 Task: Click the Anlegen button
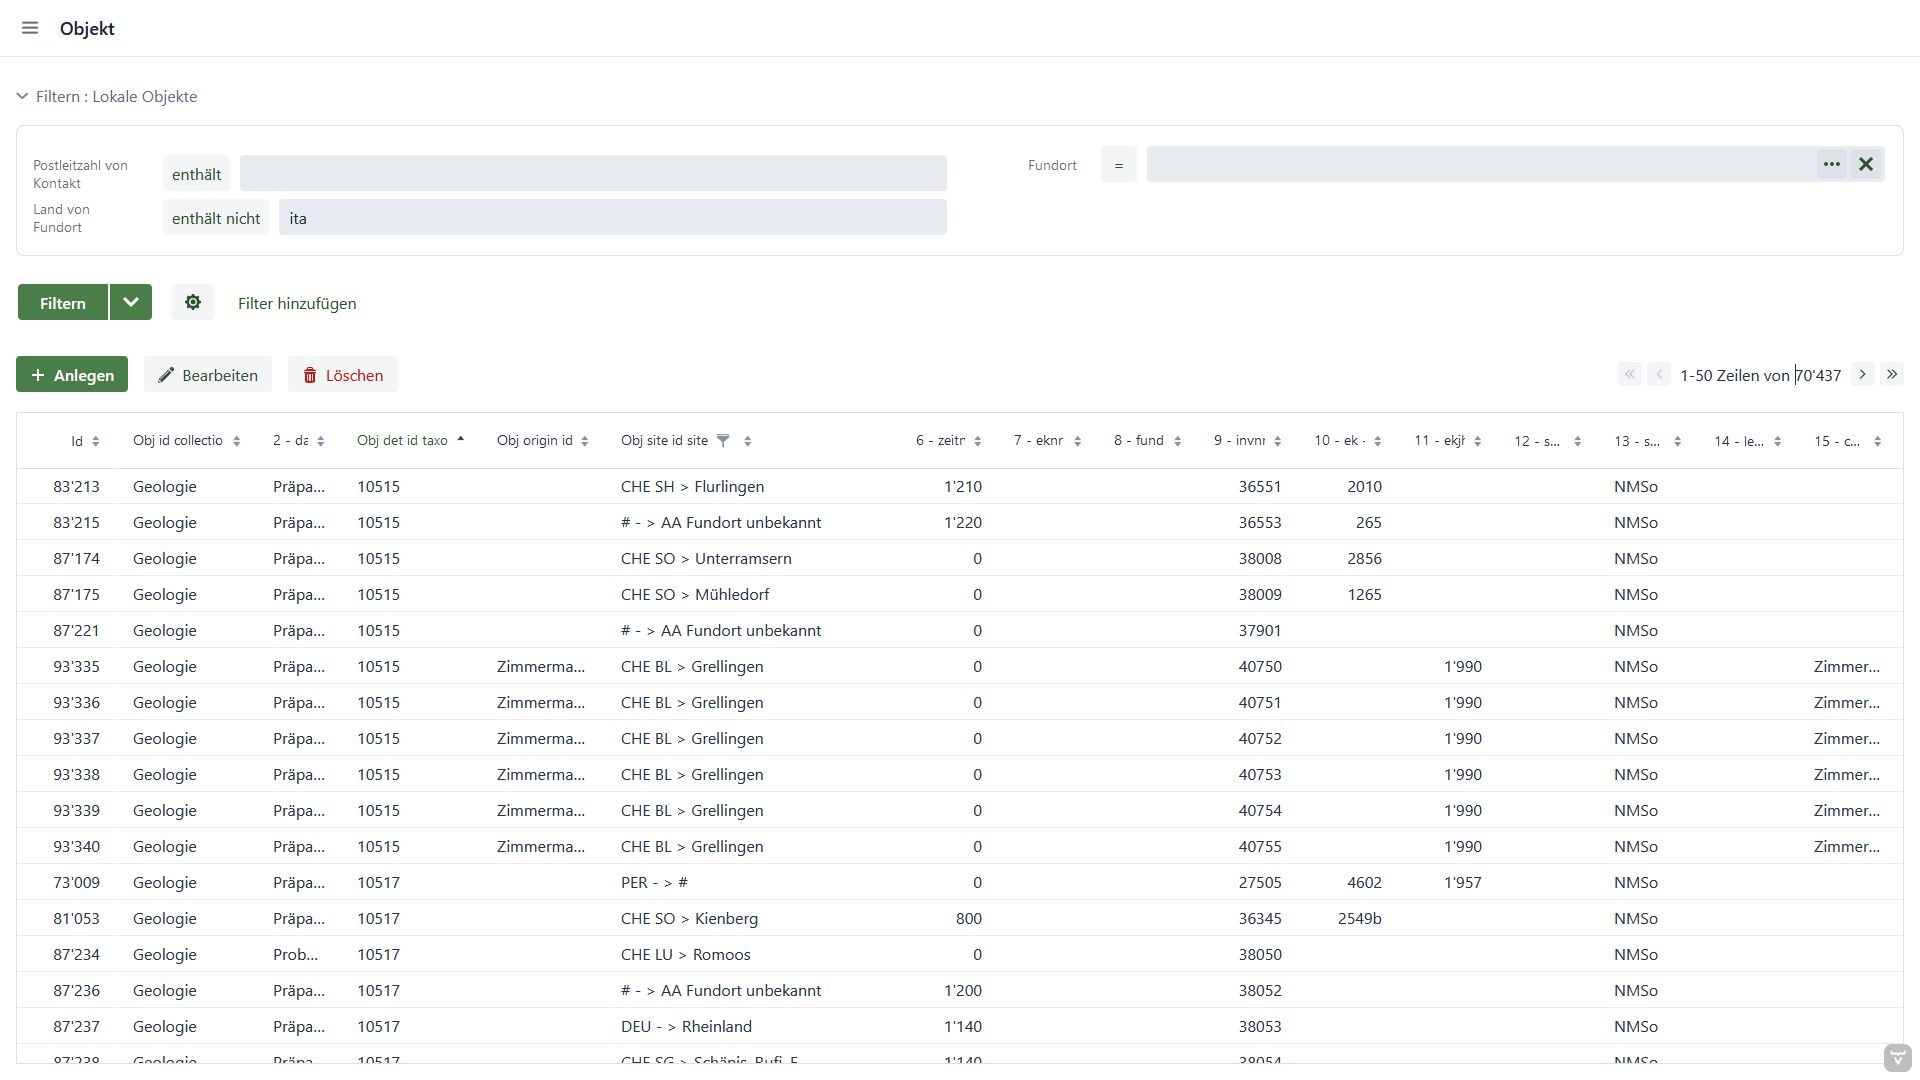click(72, 375)
